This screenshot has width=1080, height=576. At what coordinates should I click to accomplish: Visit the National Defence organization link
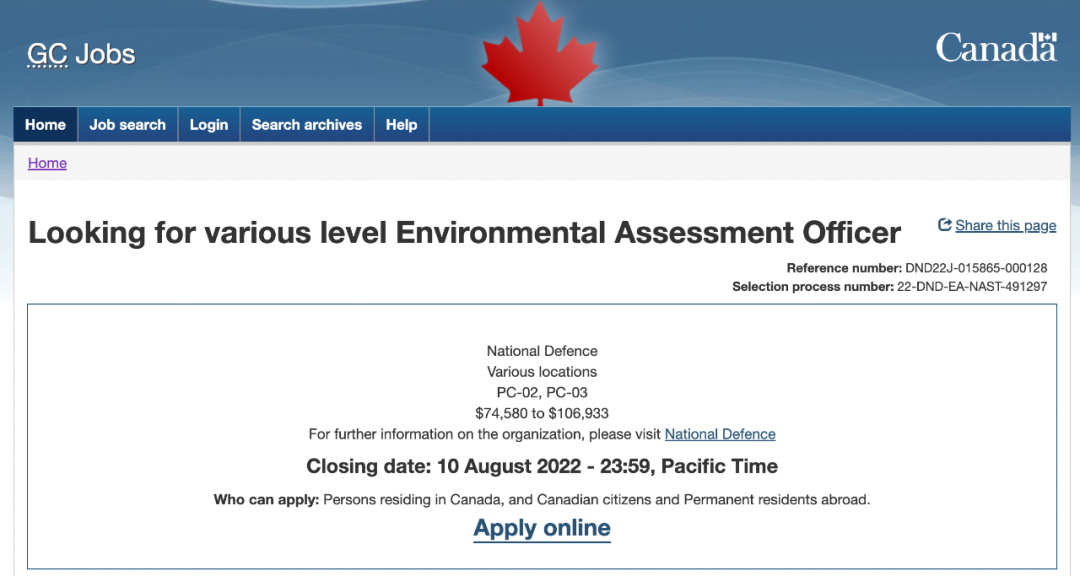pyautogui.click(x=720, y=434)
